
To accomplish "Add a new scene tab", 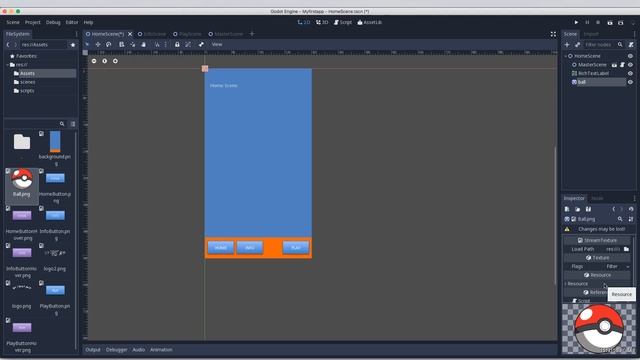I will [252, 34].
